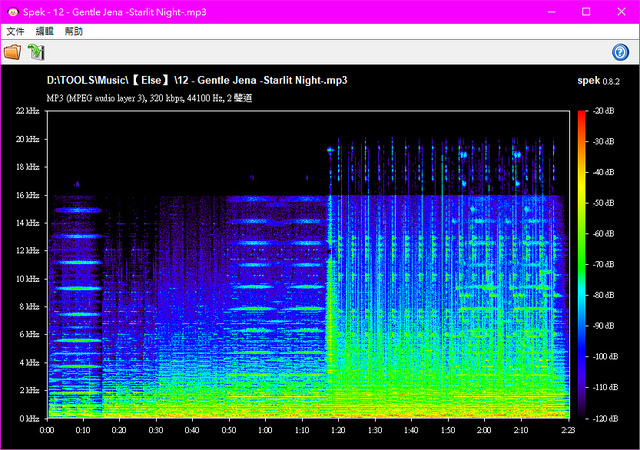Close the Spek window
This screenshot has width=640, height=450.
click(x=620, y=11)
